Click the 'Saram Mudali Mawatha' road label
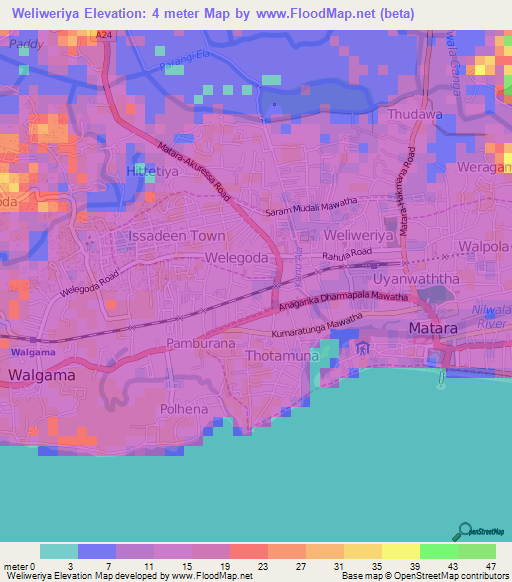 [311, 207]
